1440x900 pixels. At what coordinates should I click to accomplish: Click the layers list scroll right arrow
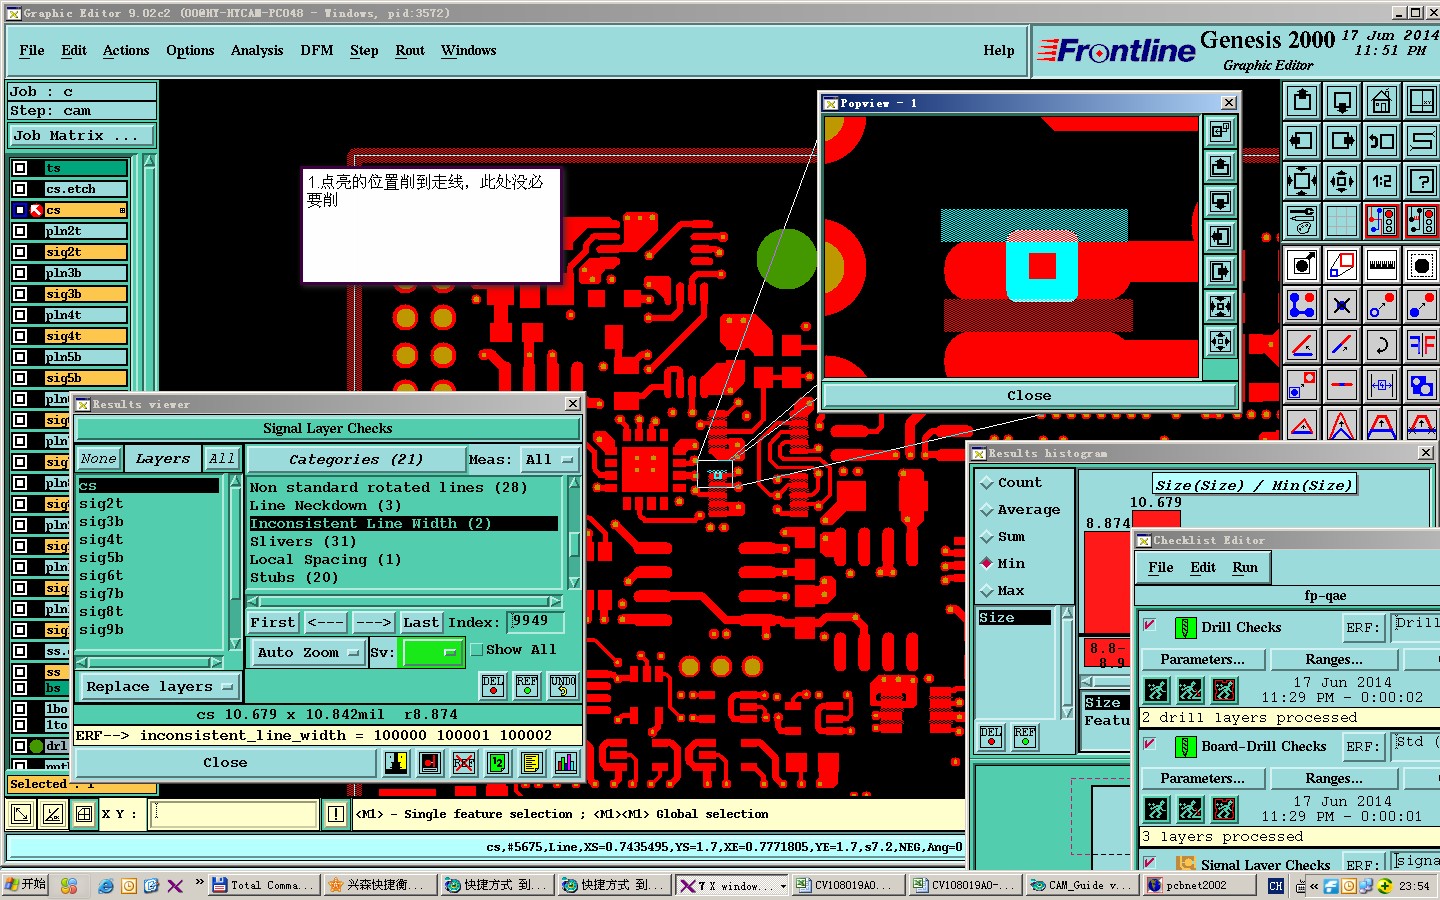point(215,662)
